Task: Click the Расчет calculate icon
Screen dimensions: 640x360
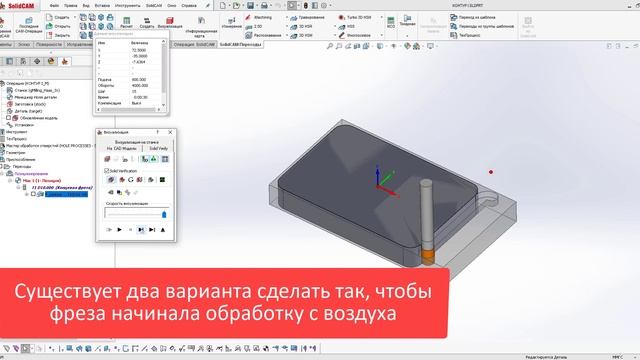Action: (127, 22)
